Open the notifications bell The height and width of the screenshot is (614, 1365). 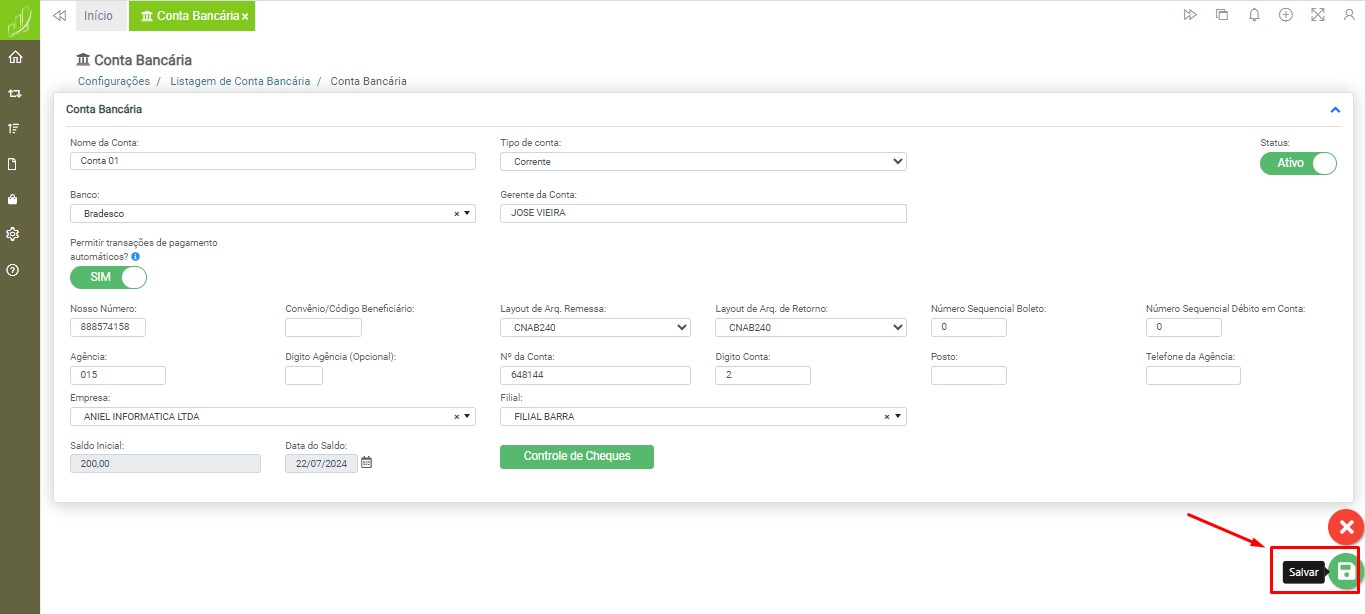(1254, 15)
